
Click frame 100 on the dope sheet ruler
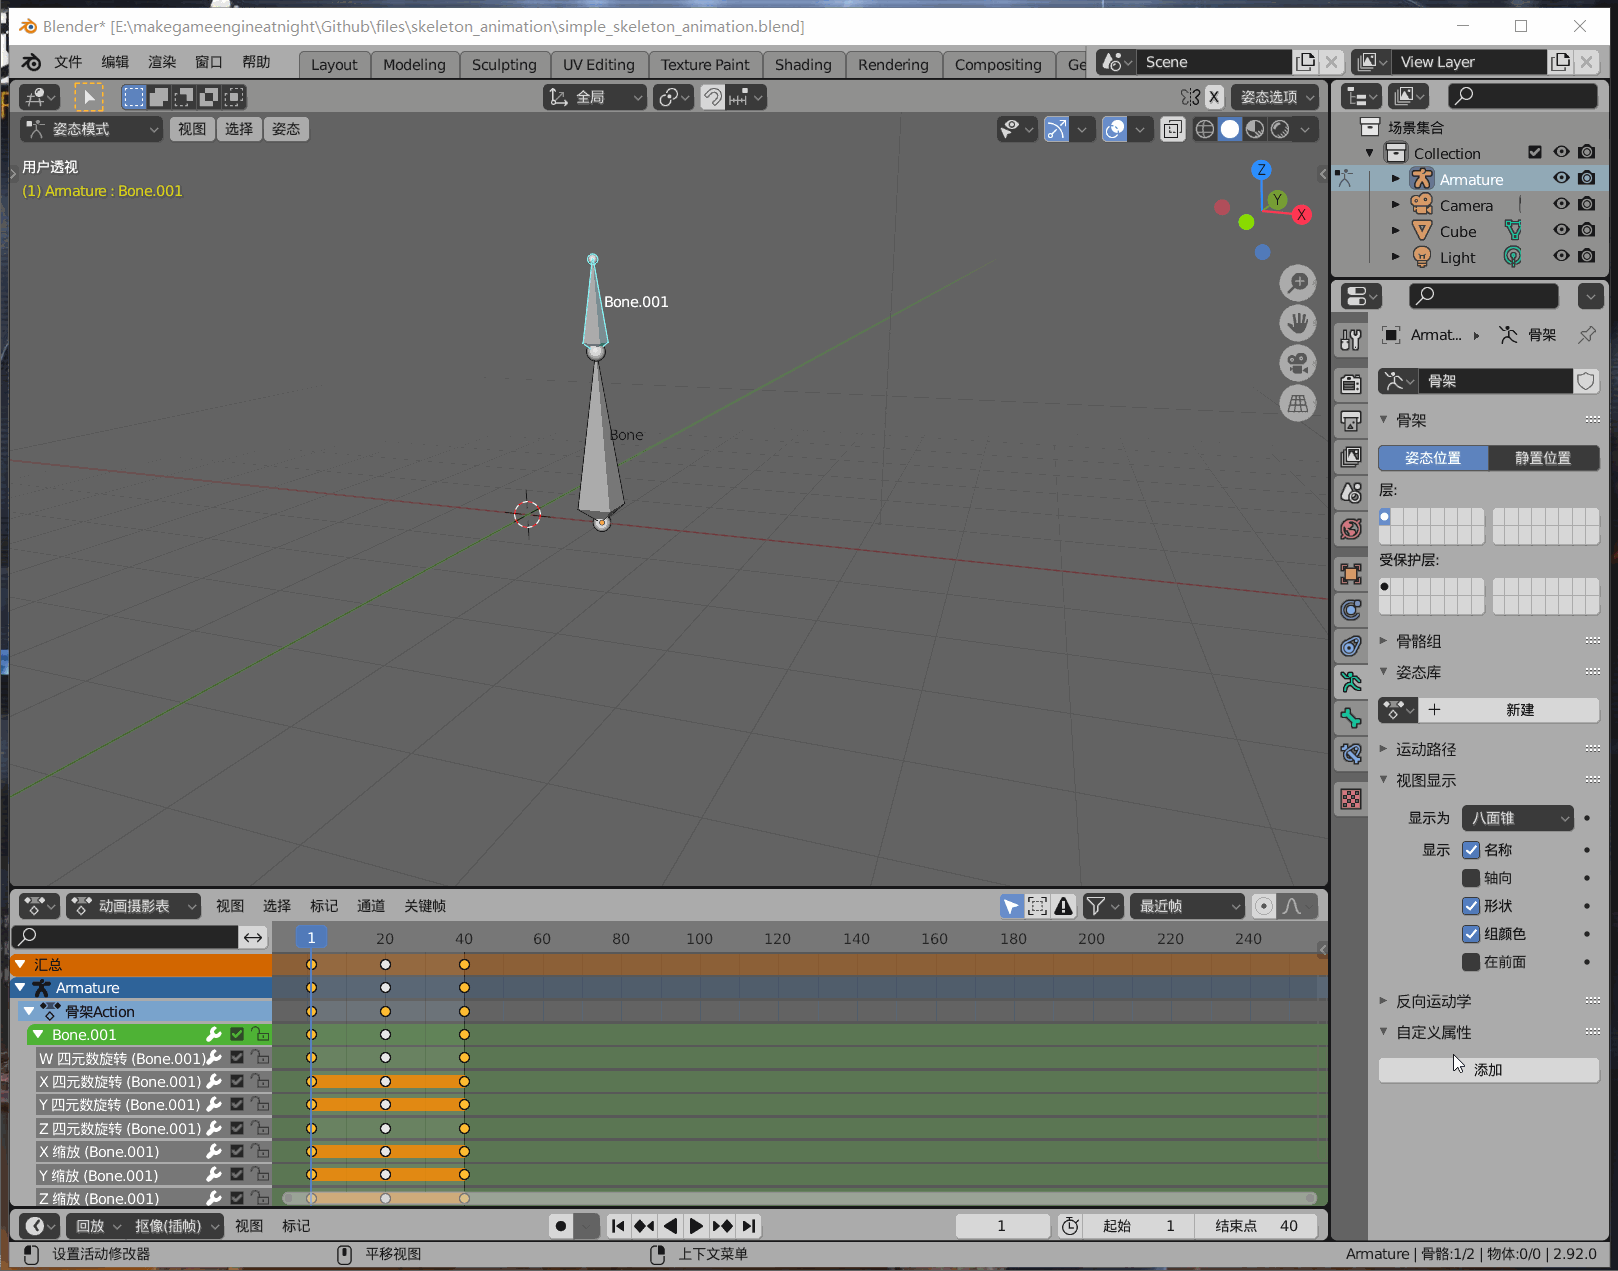pos(699,939)
